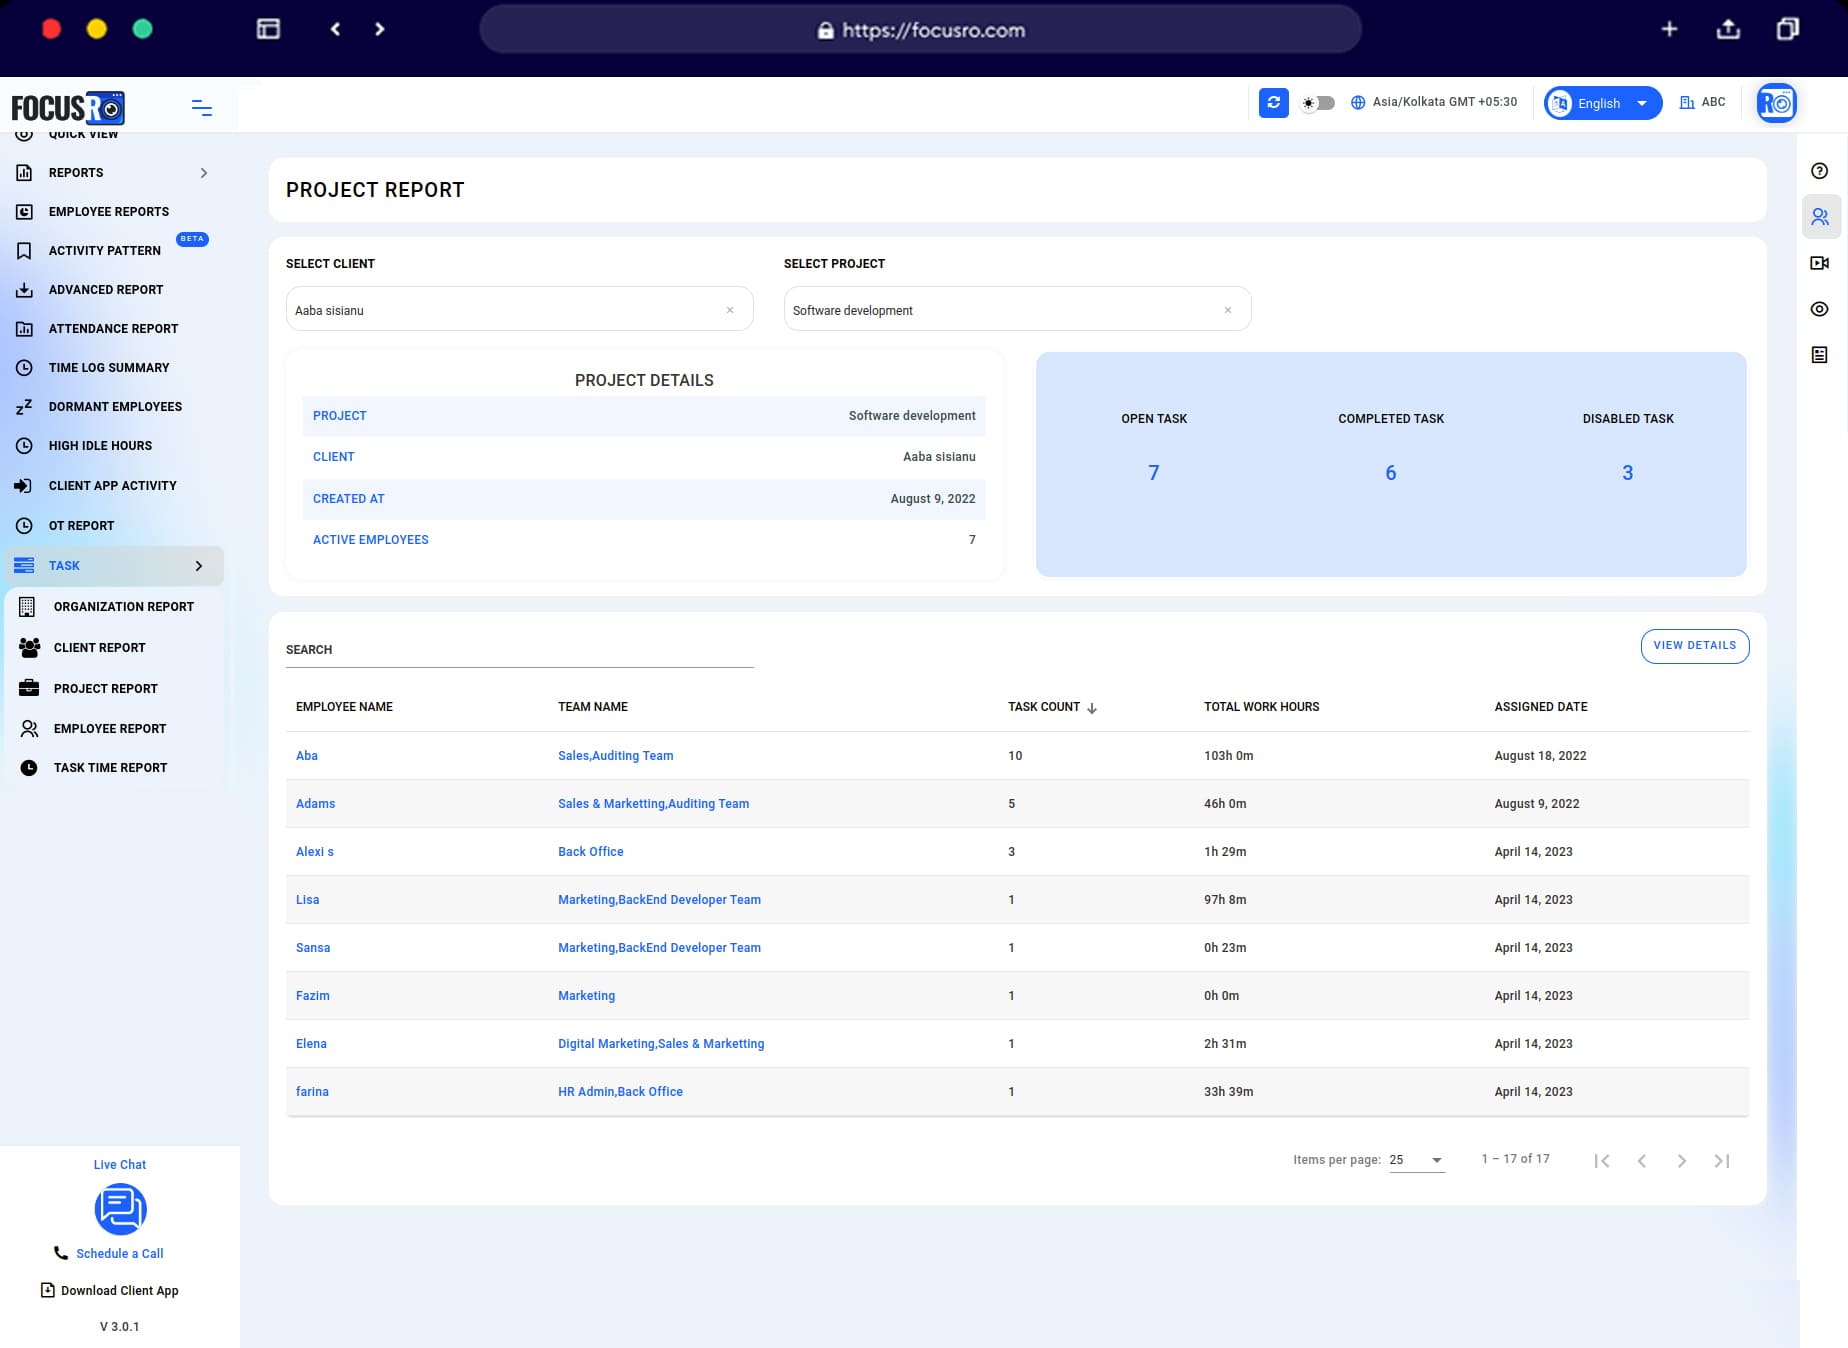Select Employee Report from the sidebar menu
1848x1348 pixels.
tap(109, 728)
